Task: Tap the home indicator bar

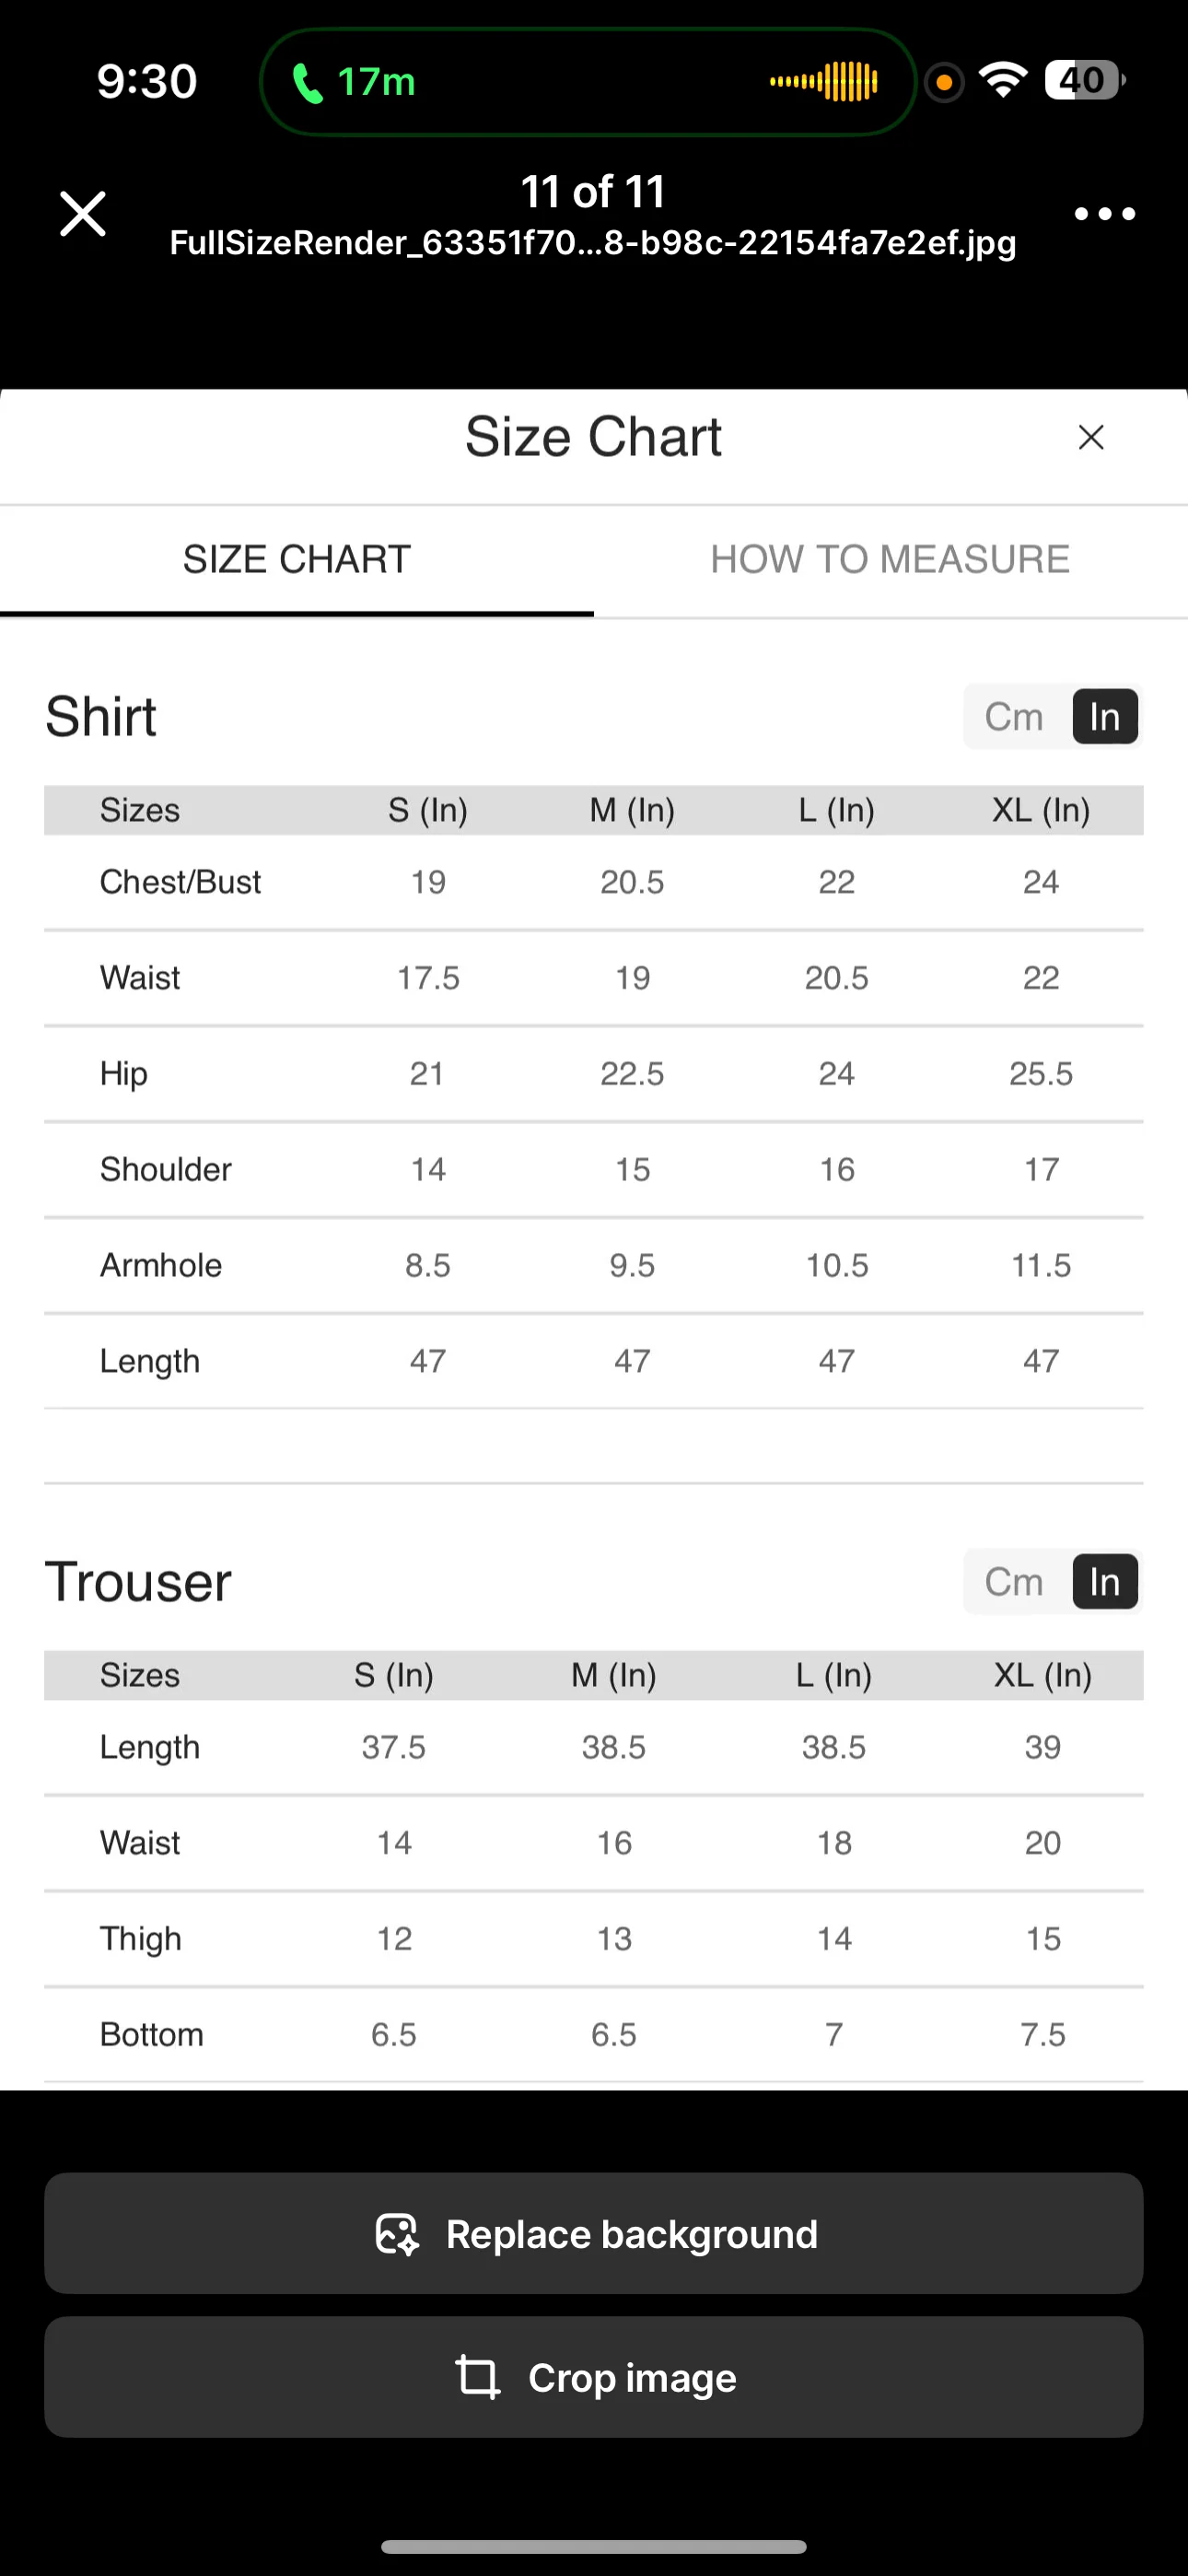Action: (x=594, y=2546)
